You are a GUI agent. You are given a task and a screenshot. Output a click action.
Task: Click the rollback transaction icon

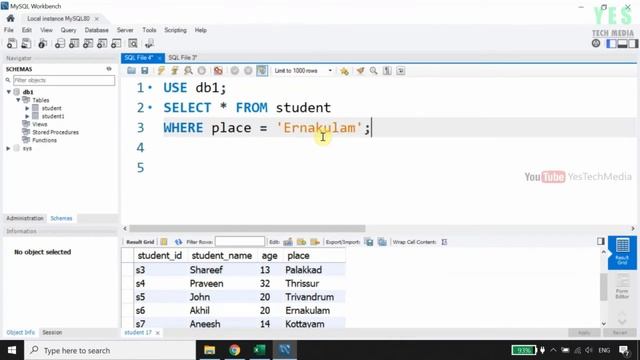(x=248, y=71)
